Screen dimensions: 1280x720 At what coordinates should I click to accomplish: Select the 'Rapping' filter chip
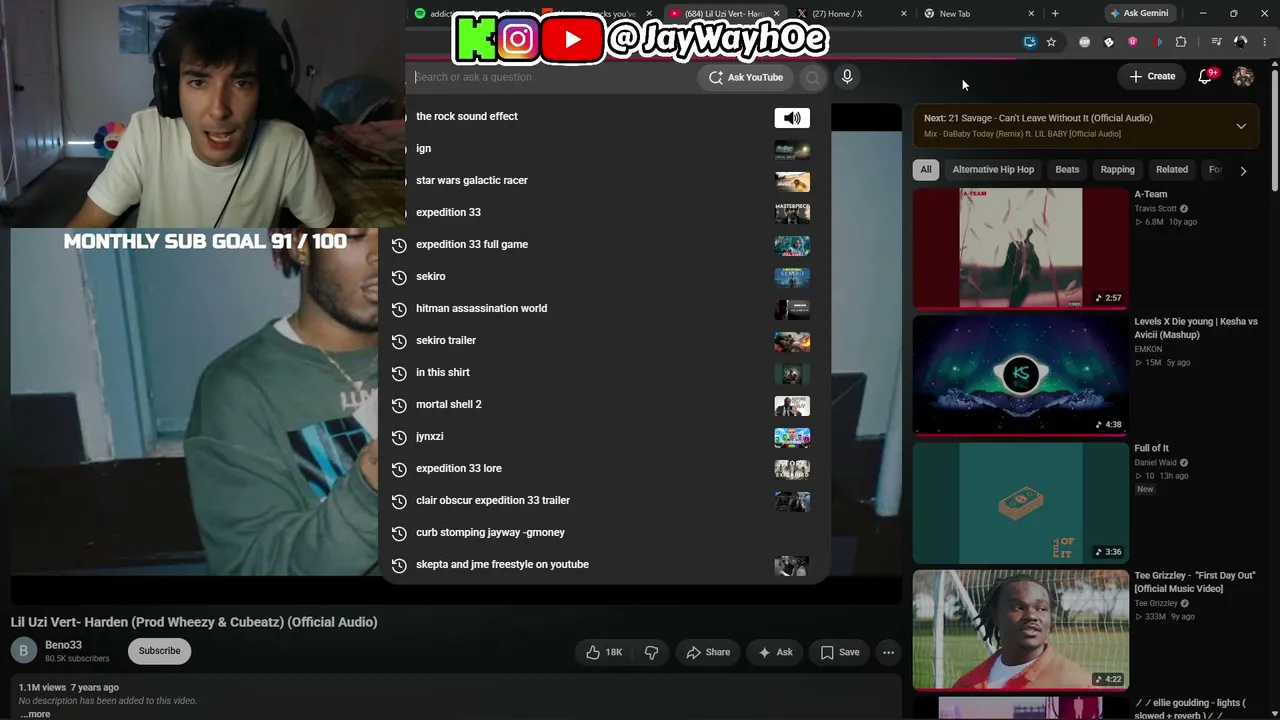(x=1118, y=170)
